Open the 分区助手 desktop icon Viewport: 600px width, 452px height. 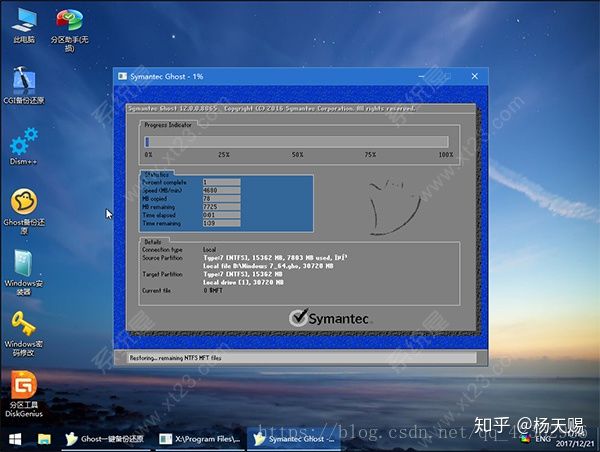[x=69, y=29]
